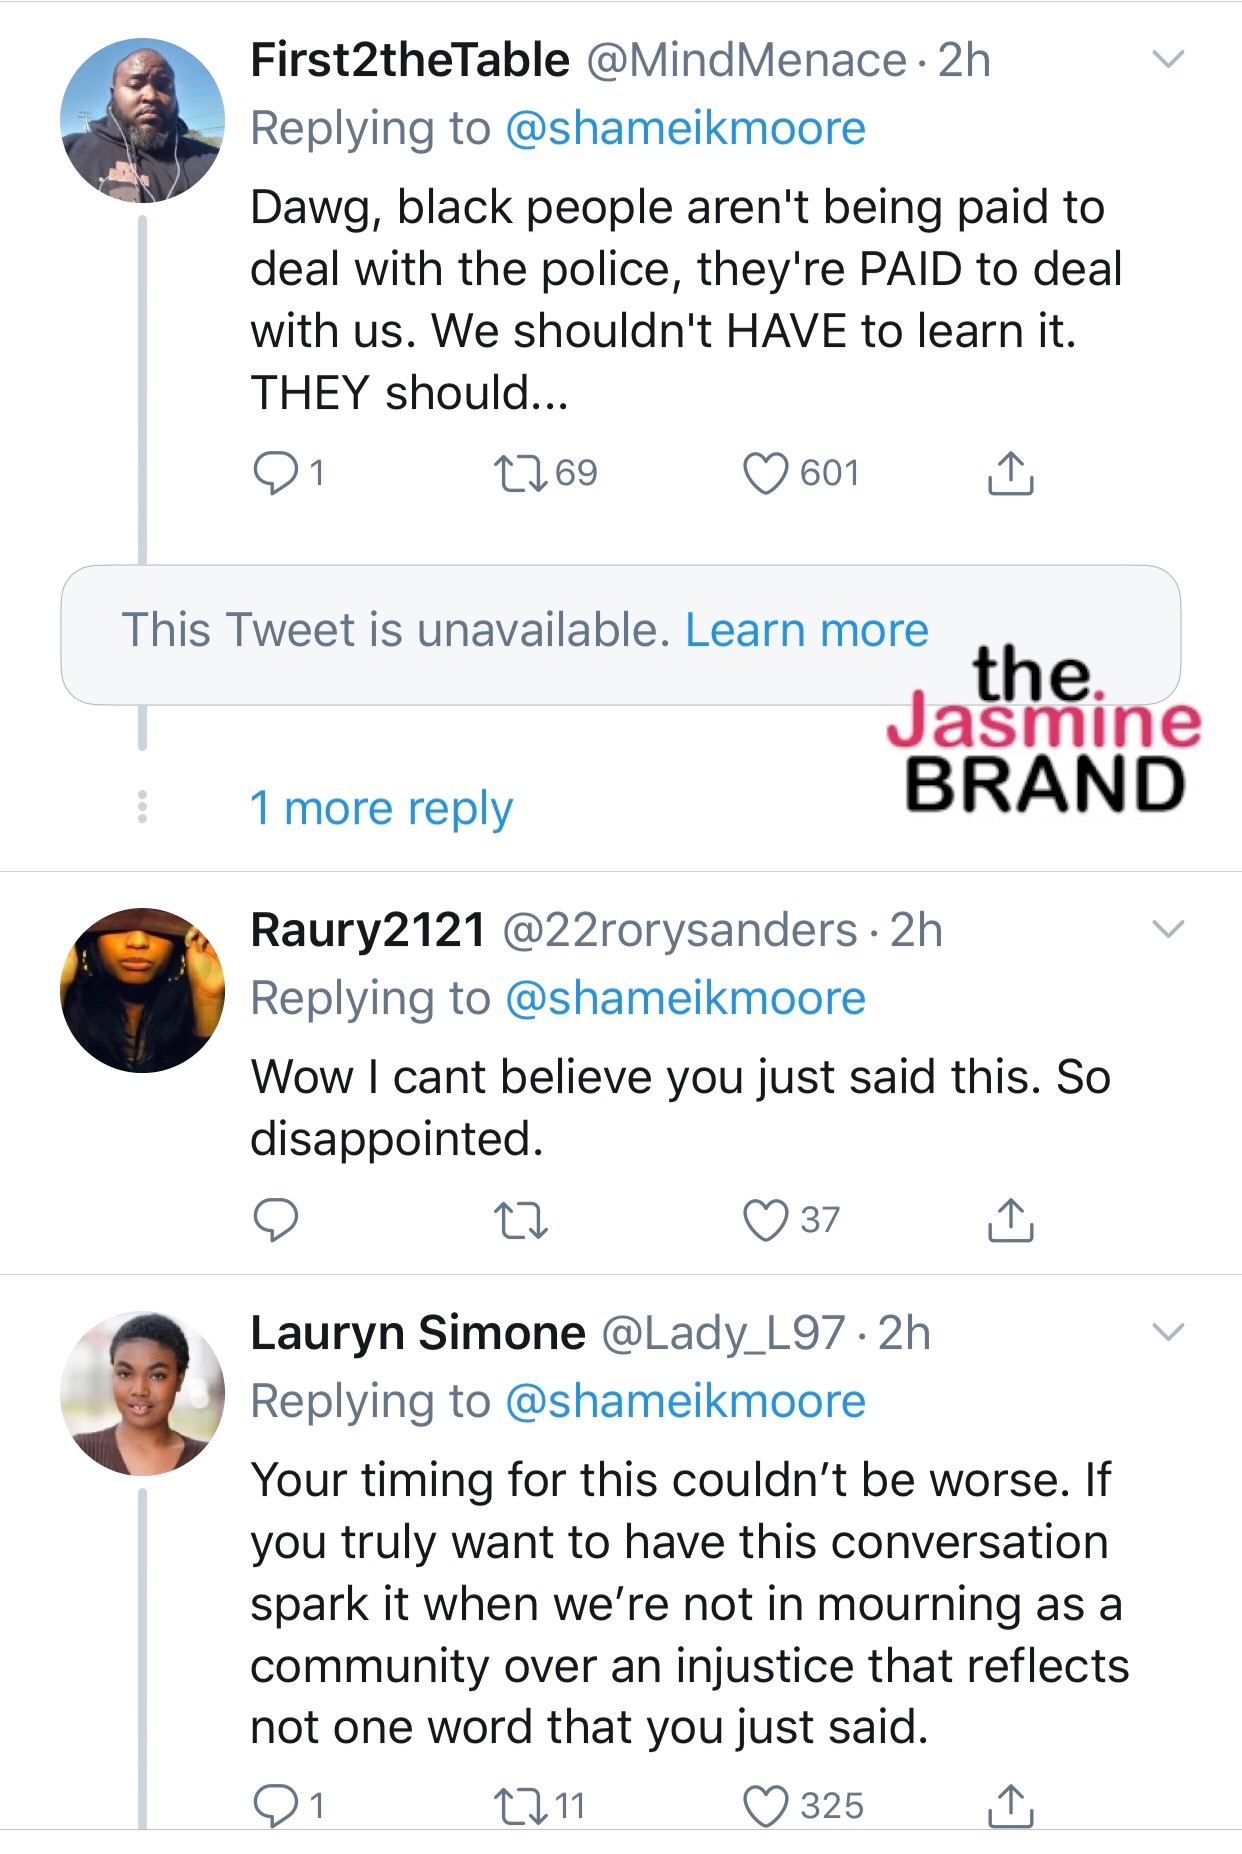This screenshot has height=1854, width=1242.
Task: Show 1 more reply in thread
Action: [381, 808]
